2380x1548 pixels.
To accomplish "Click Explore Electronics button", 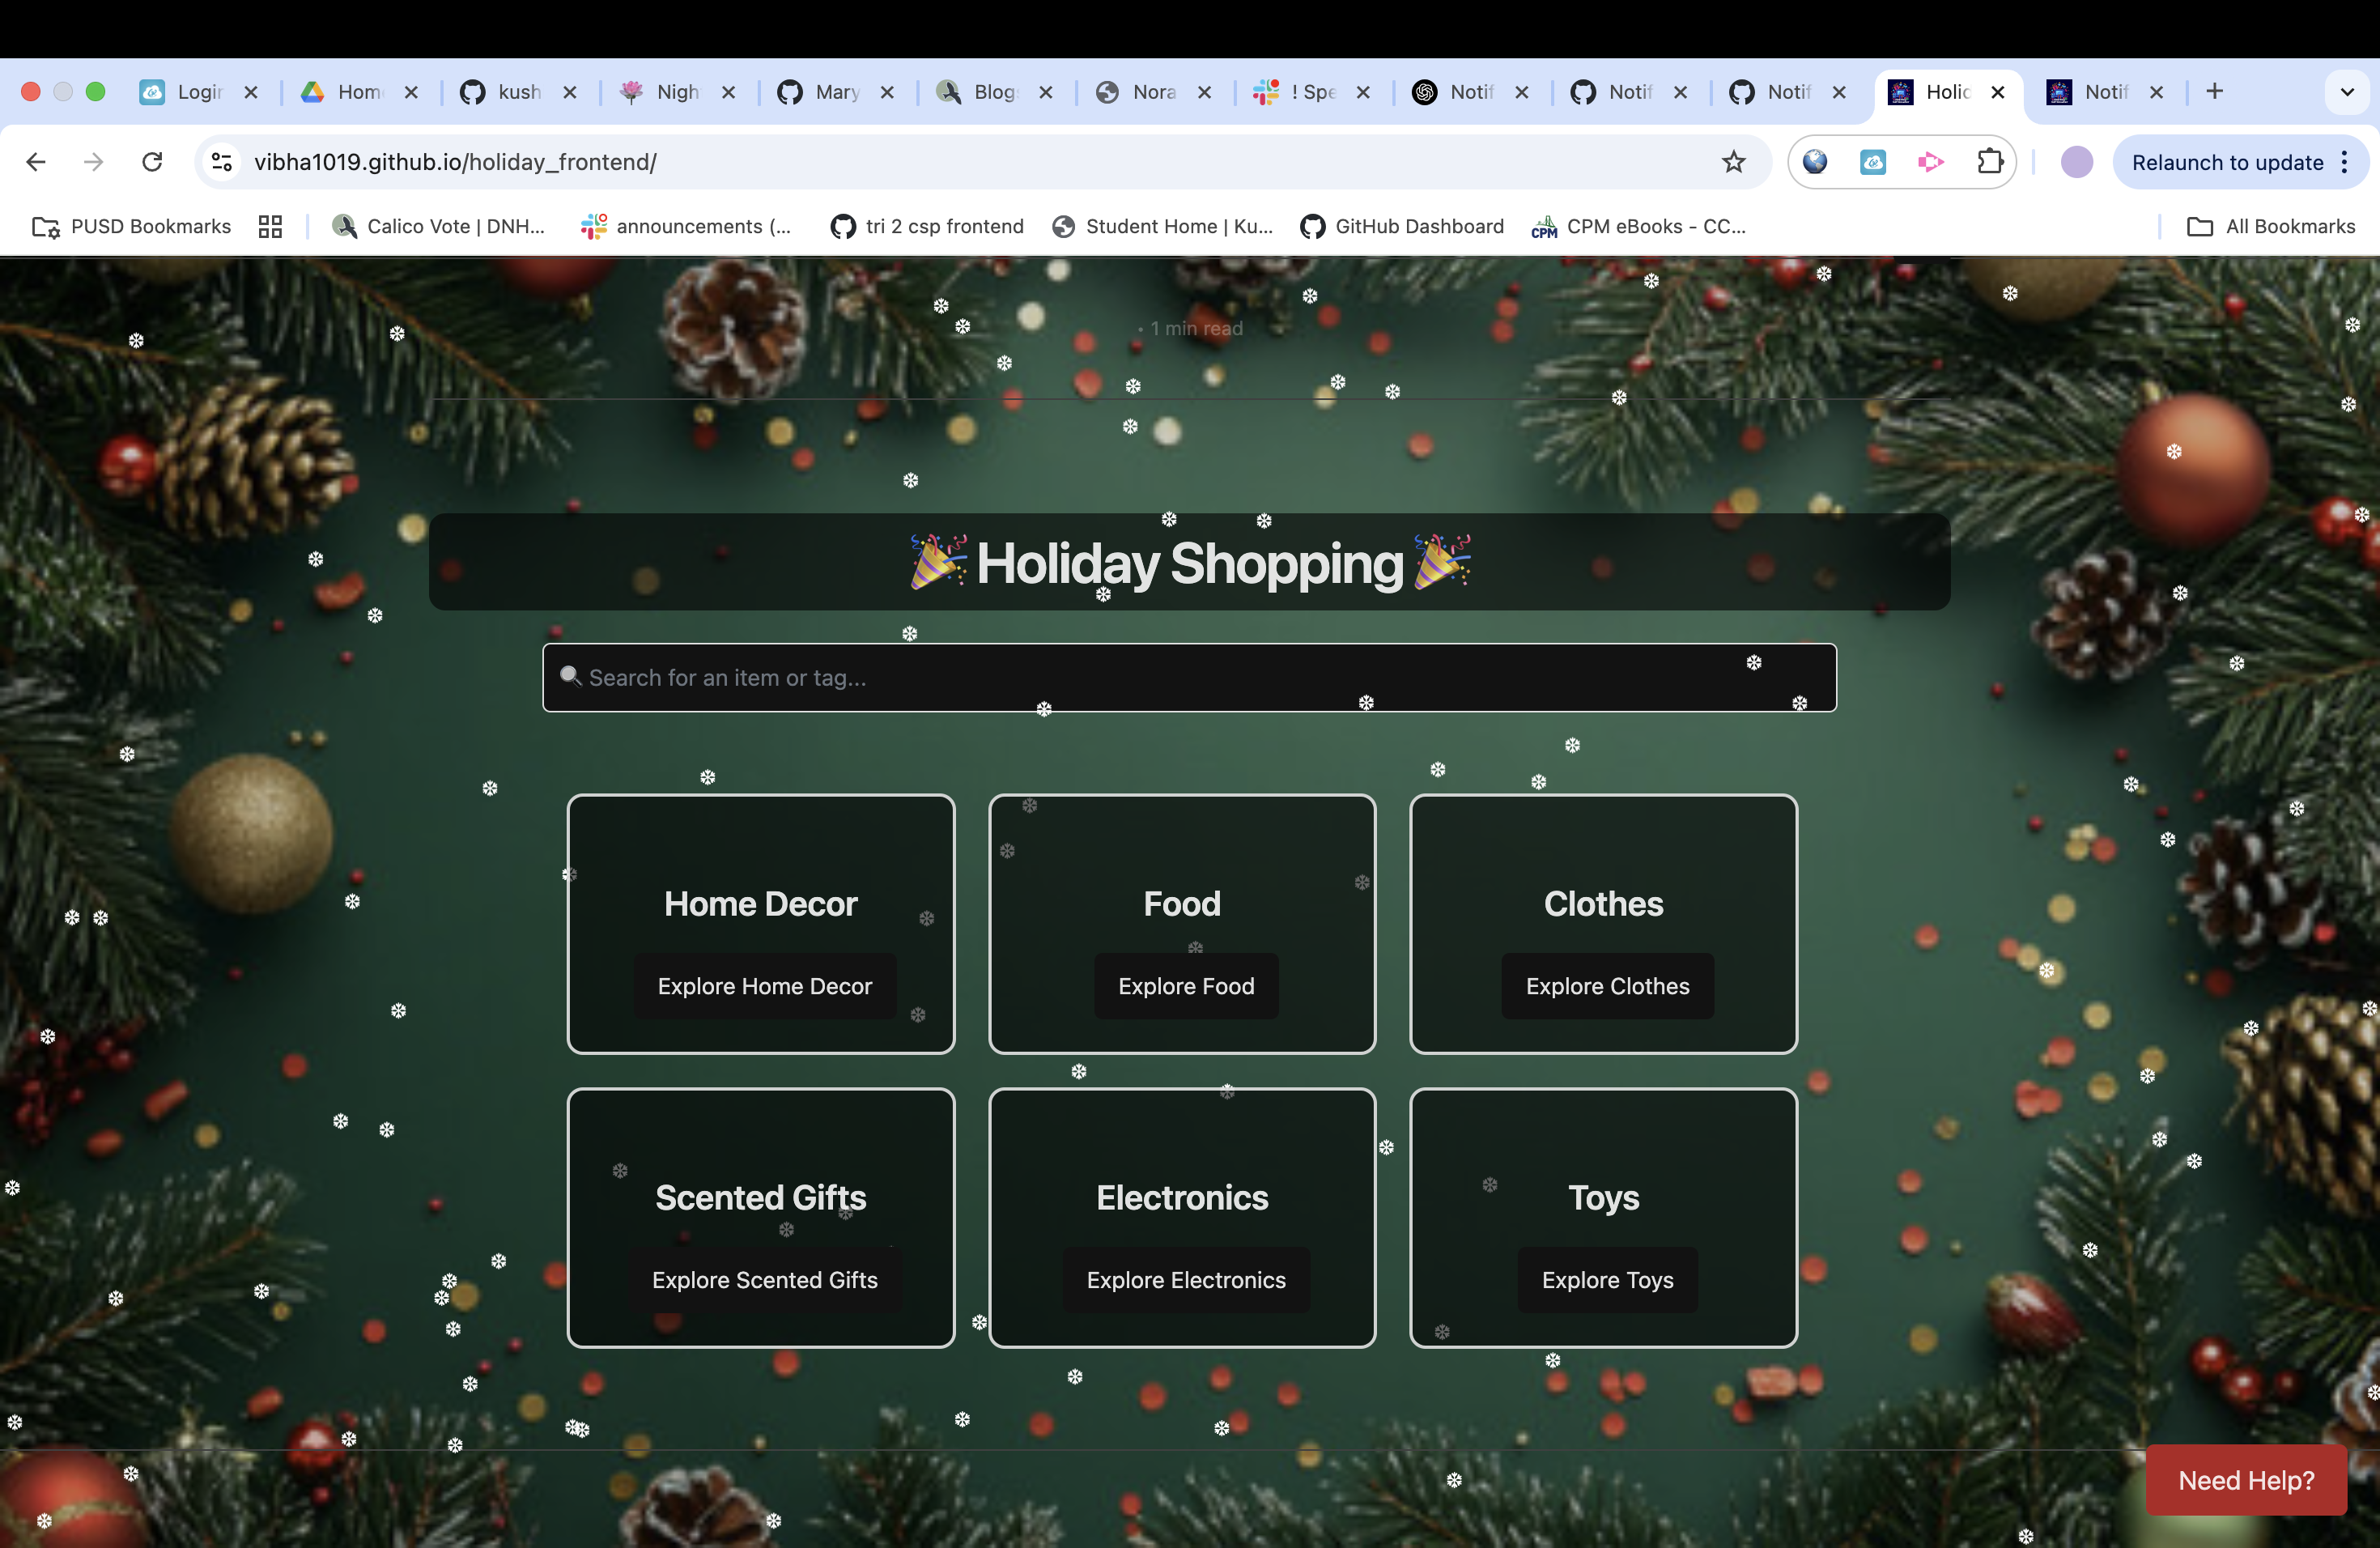I will point(1186,1280).
